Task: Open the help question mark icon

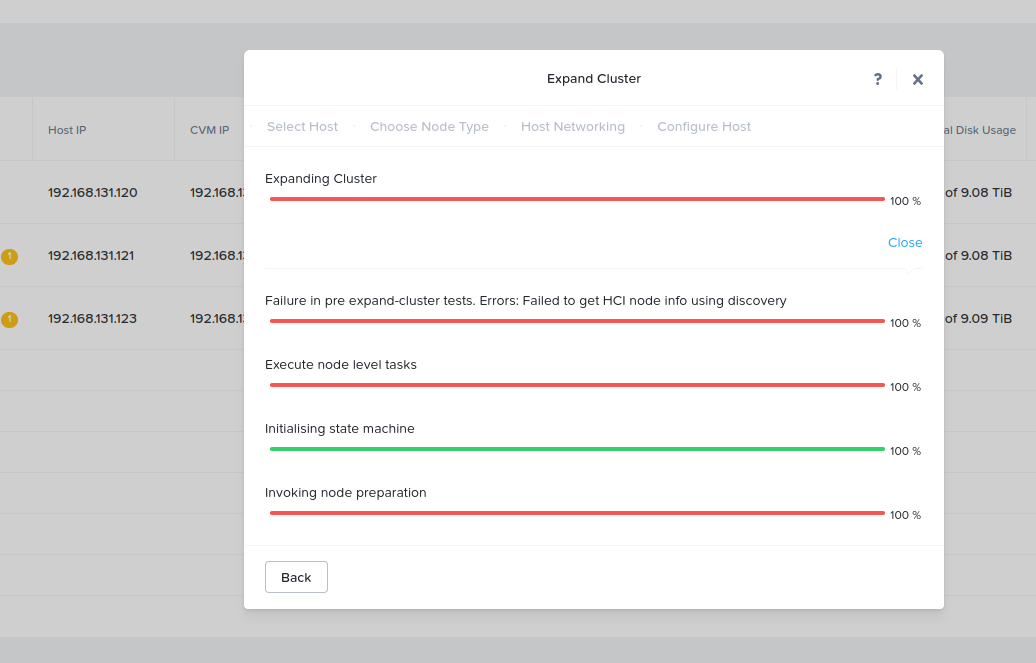Action: [x=877, y=79]
